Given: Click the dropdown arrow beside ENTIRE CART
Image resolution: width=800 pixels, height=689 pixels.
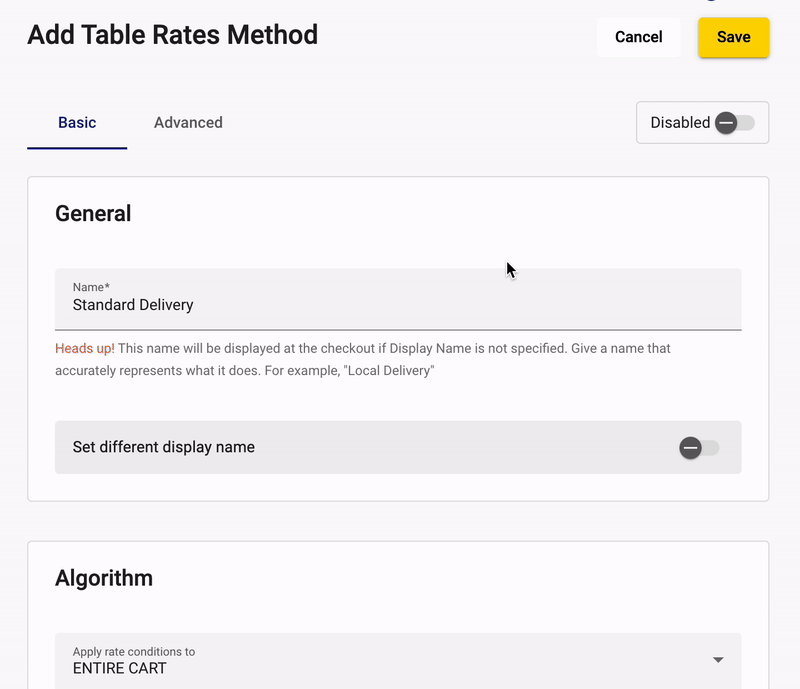Looking at the screenshot, I should [x=718, y=660].
